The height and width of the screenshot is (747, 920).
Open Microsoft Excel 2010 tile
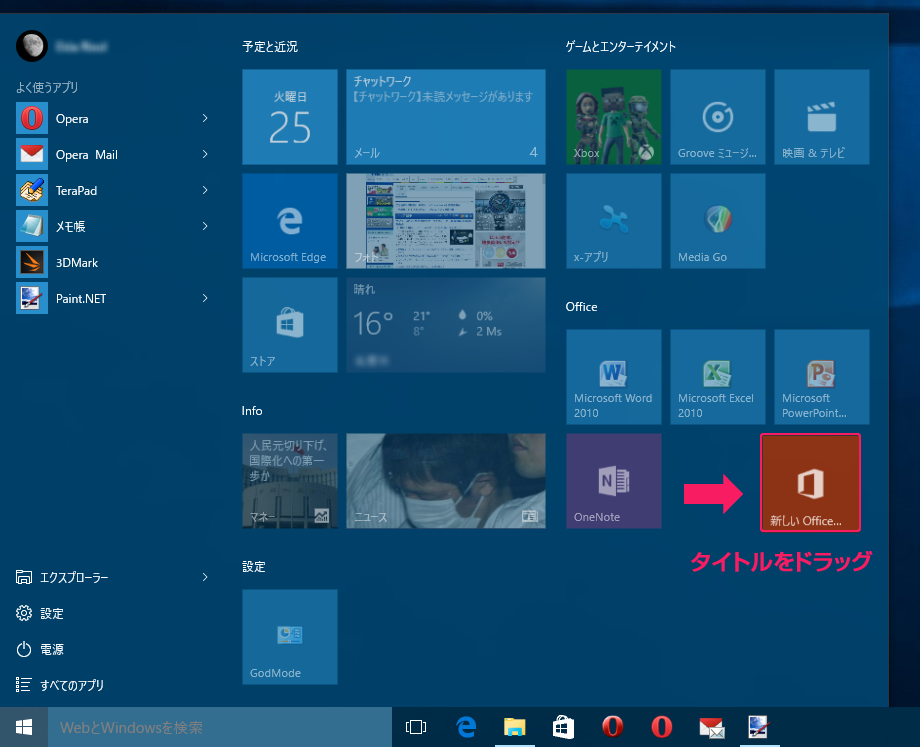click(718, 377)
